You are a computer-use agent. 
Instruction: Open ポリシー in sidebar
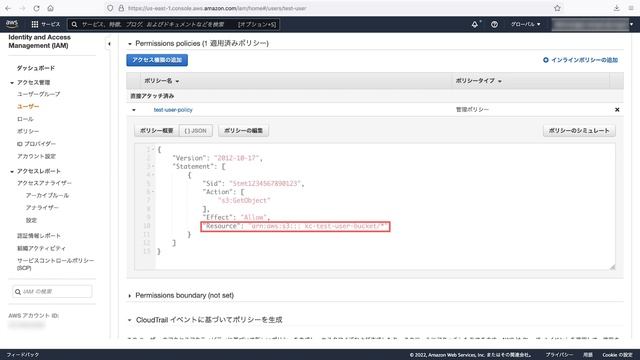coord(28,131)
